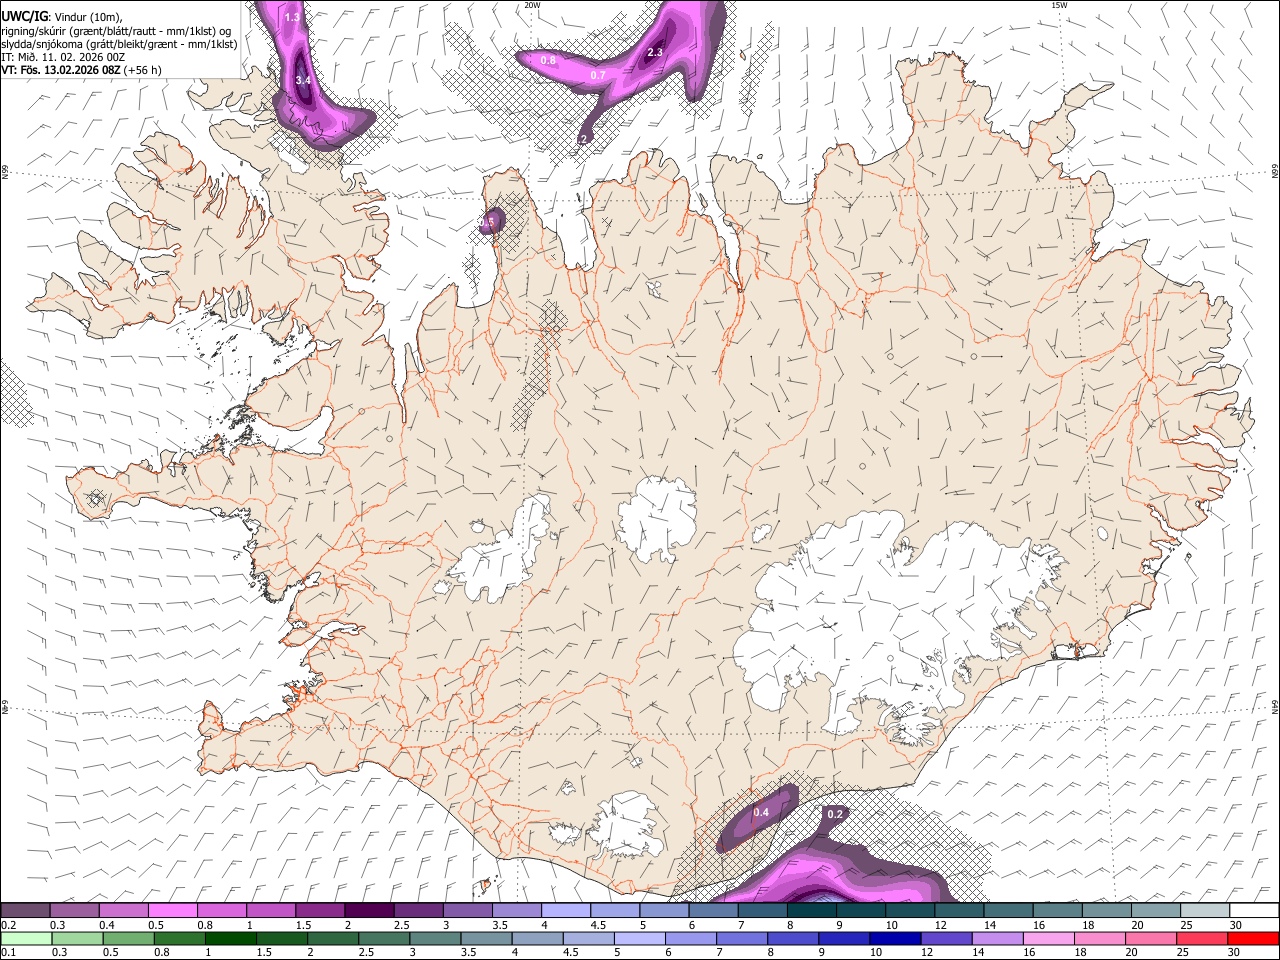Click the '3.4' precipitation value label
This screenshot has width=1280, height=960.
click(x=304, y=80)
